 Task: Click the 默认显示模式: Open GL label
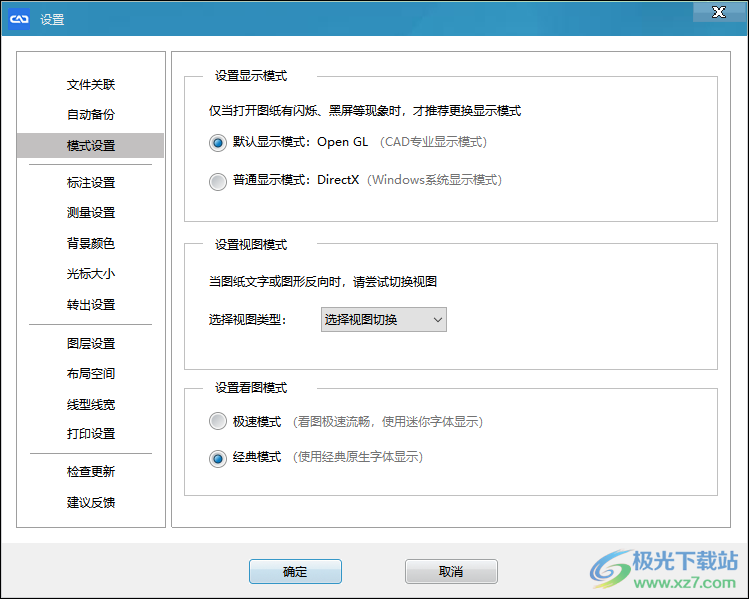tap(300, 142)
